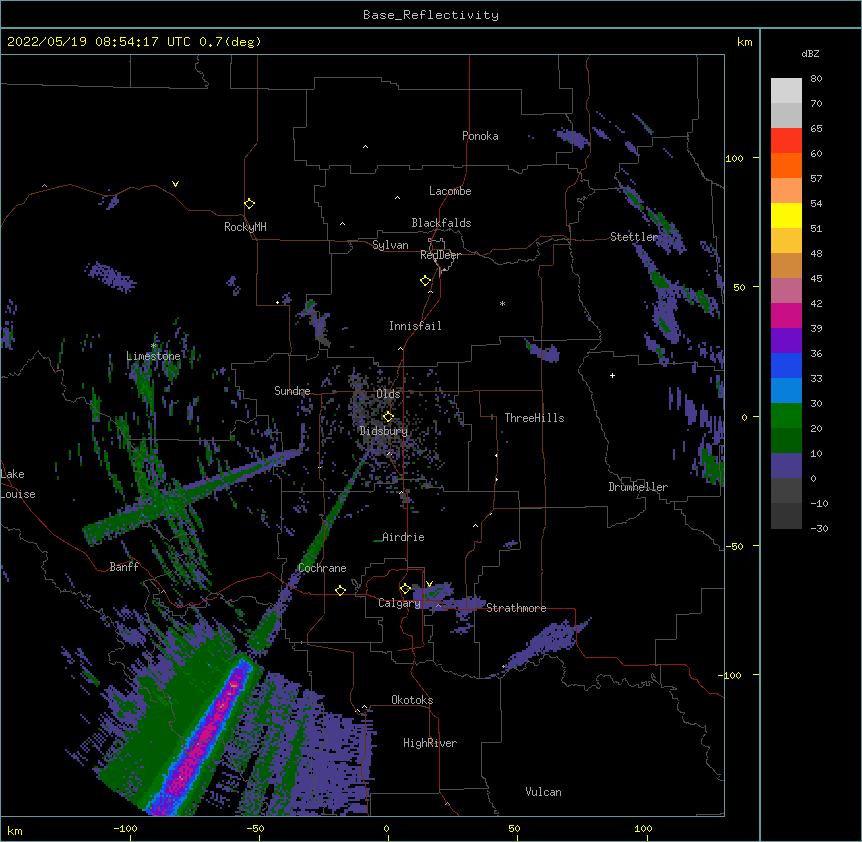Screen dimensions: 862x842
Task: Click the Strathmore label
Action: tap(516, 608)
